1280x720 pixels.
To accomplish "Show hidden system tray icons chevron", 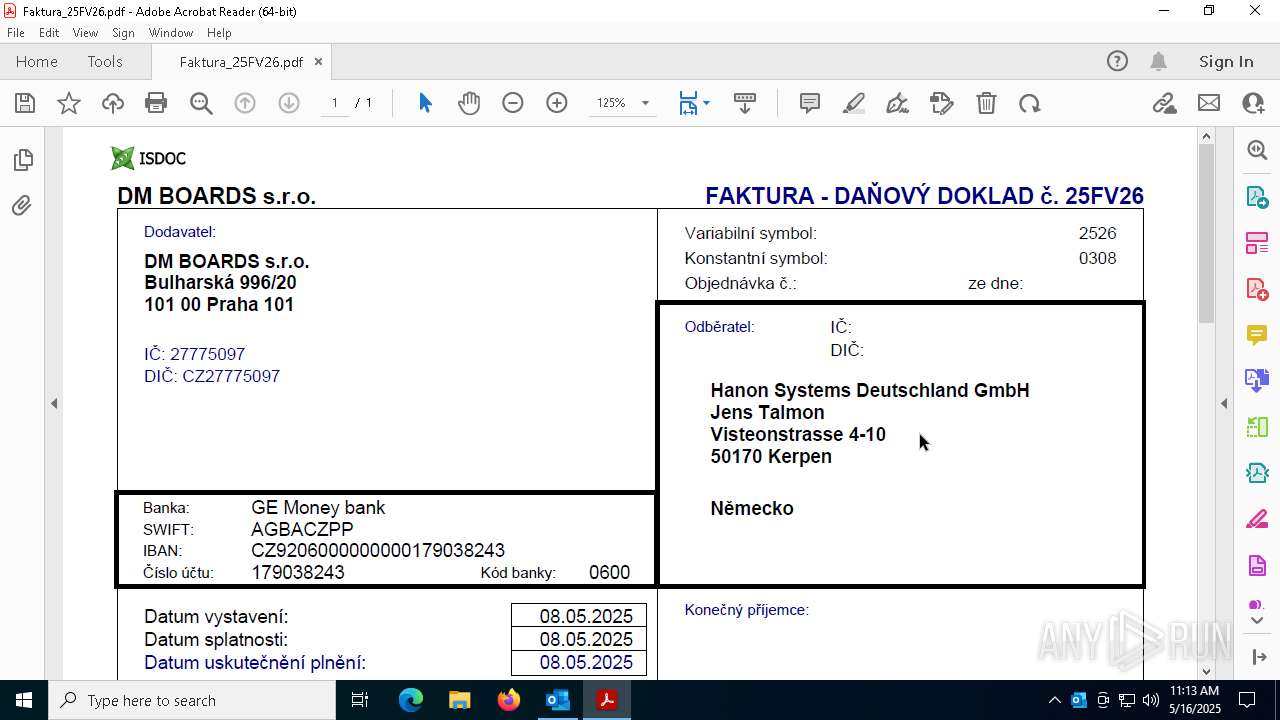I will [1054, 700].
